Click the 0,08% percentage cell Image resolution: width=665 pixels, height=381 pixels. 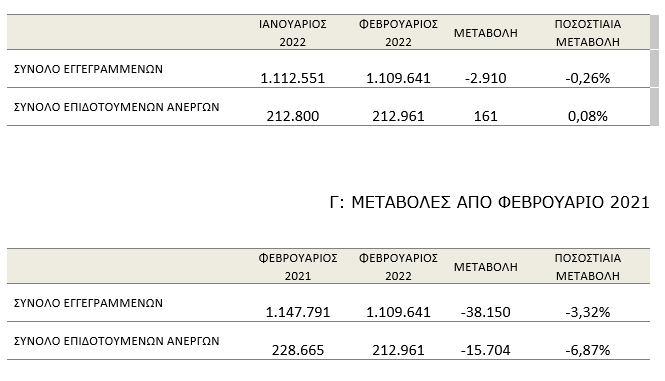(x=588, y=116)
